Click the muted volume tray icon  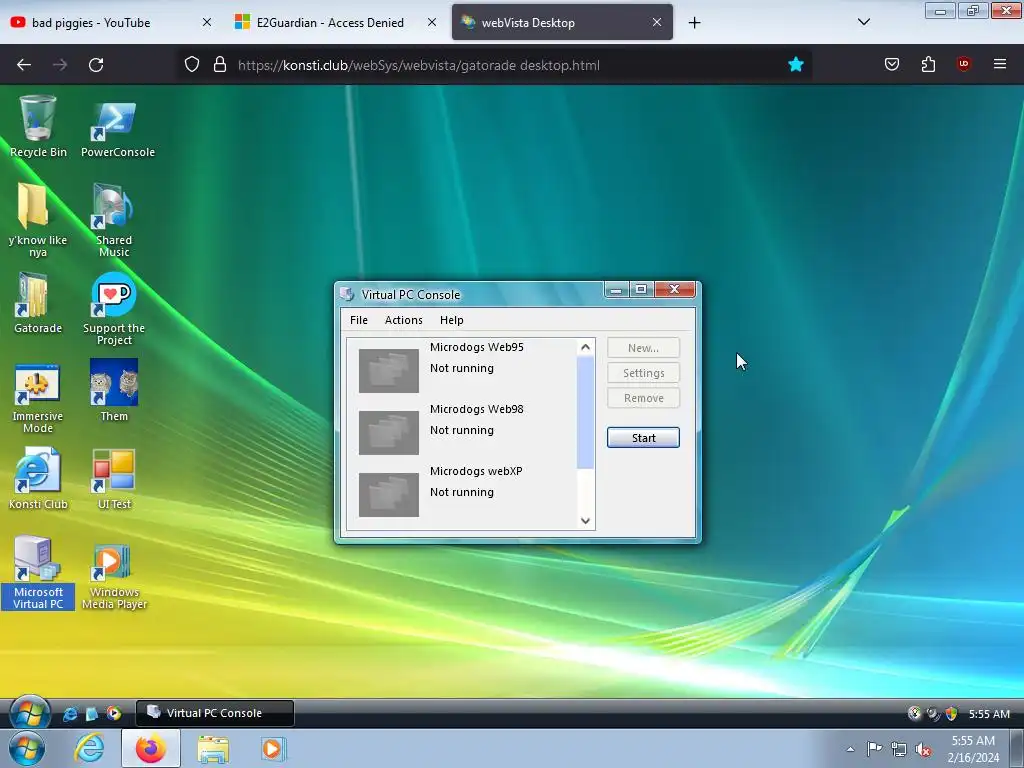[923, 749]
